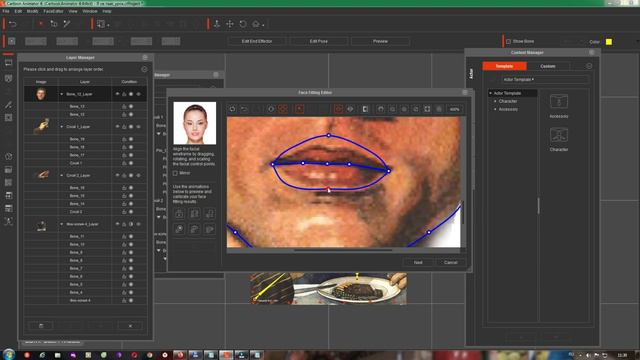Collapse the Bone_12_Layer group

tap(62, 94)
